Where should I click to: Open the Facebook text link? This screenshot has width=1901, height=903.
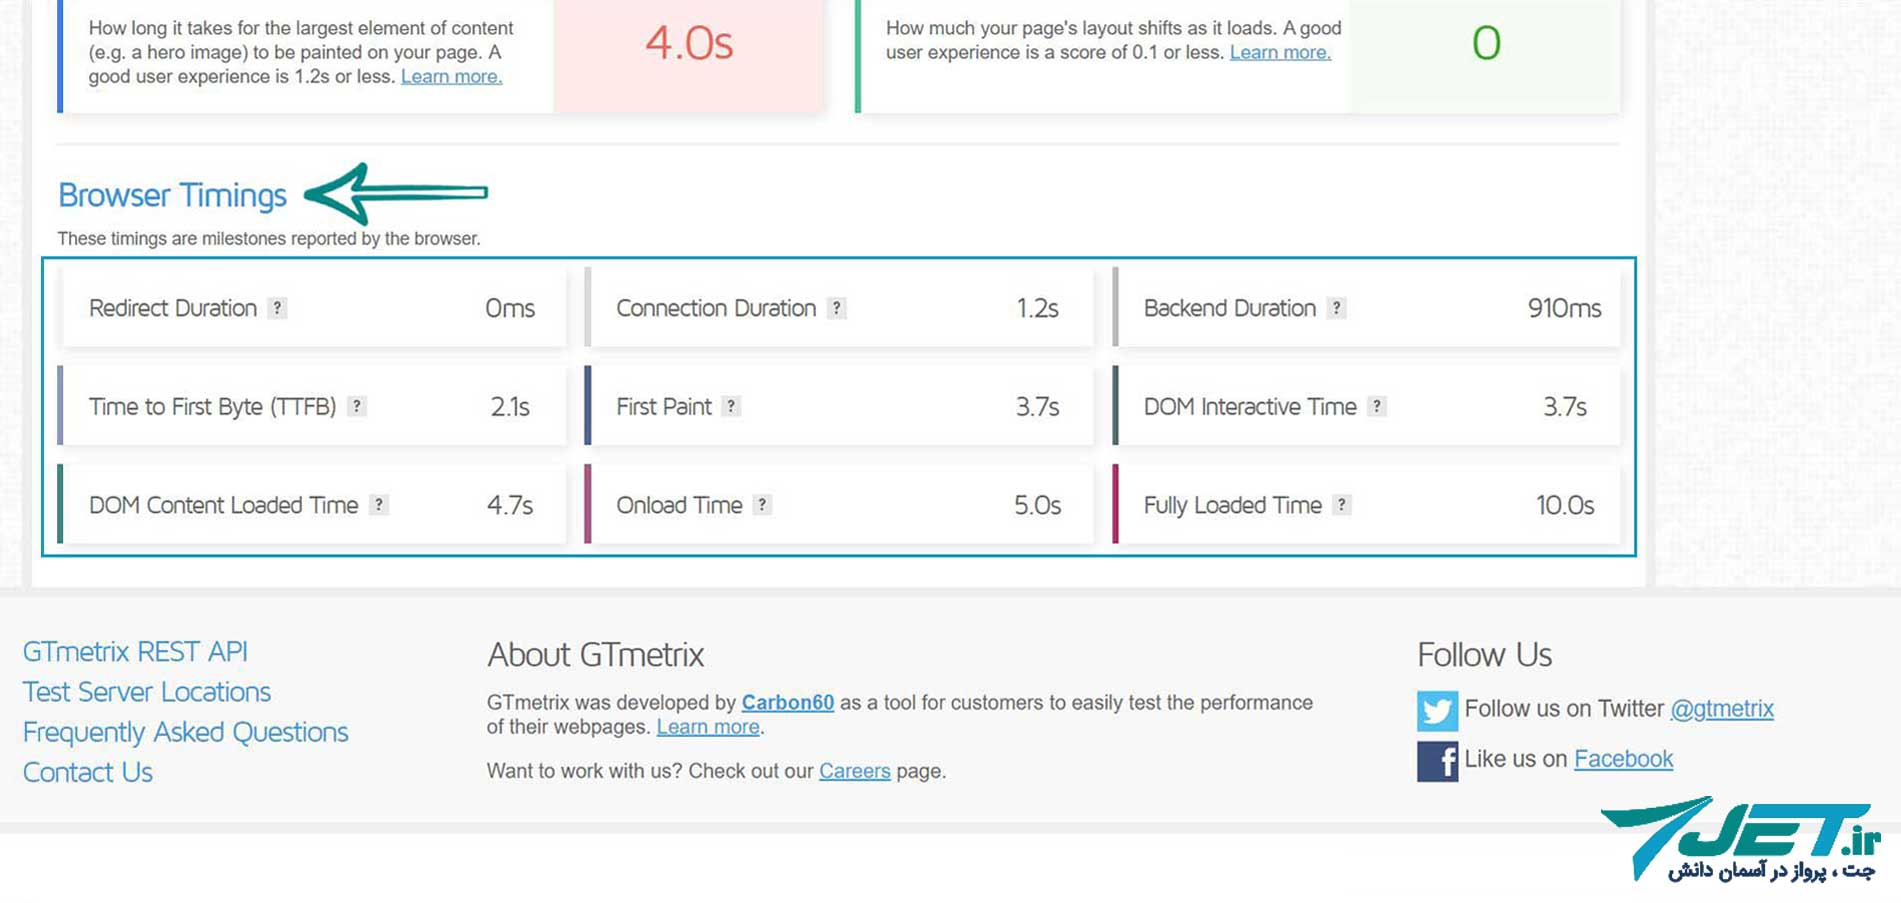click(1624, 759)
